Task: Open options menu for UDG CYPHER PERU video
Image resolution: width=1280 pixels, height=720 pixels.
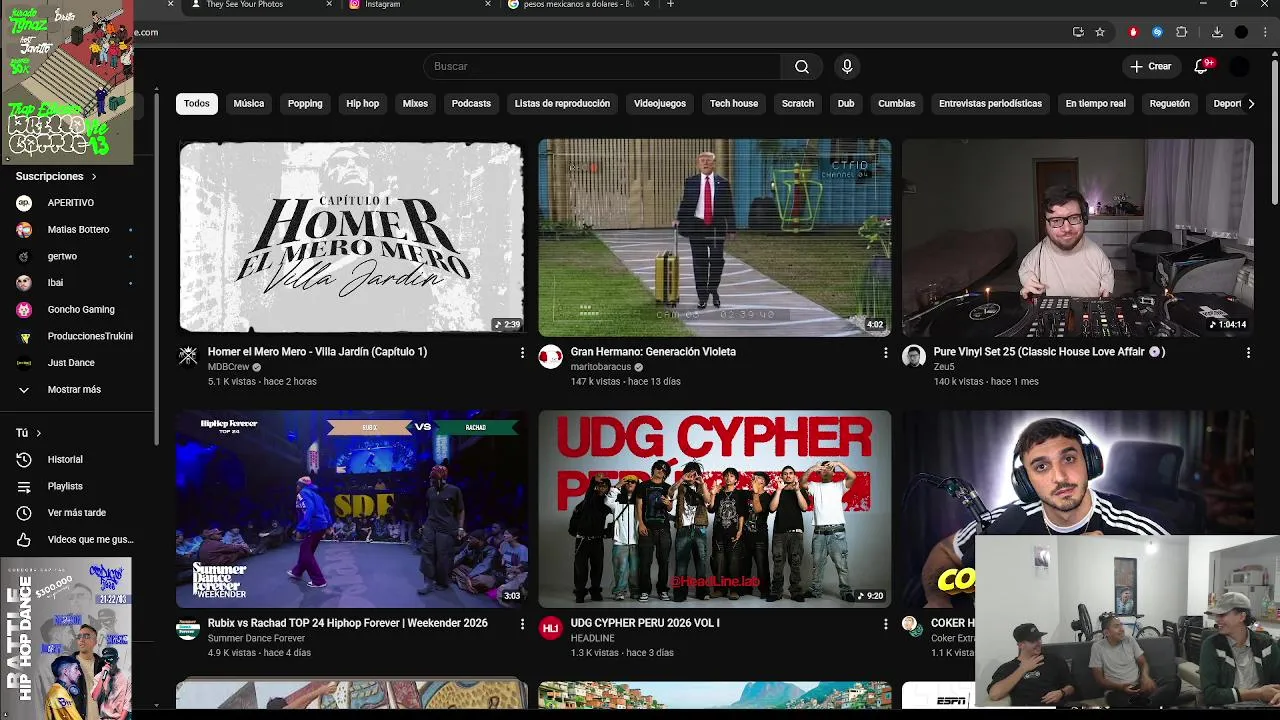Action: [885, 624]
